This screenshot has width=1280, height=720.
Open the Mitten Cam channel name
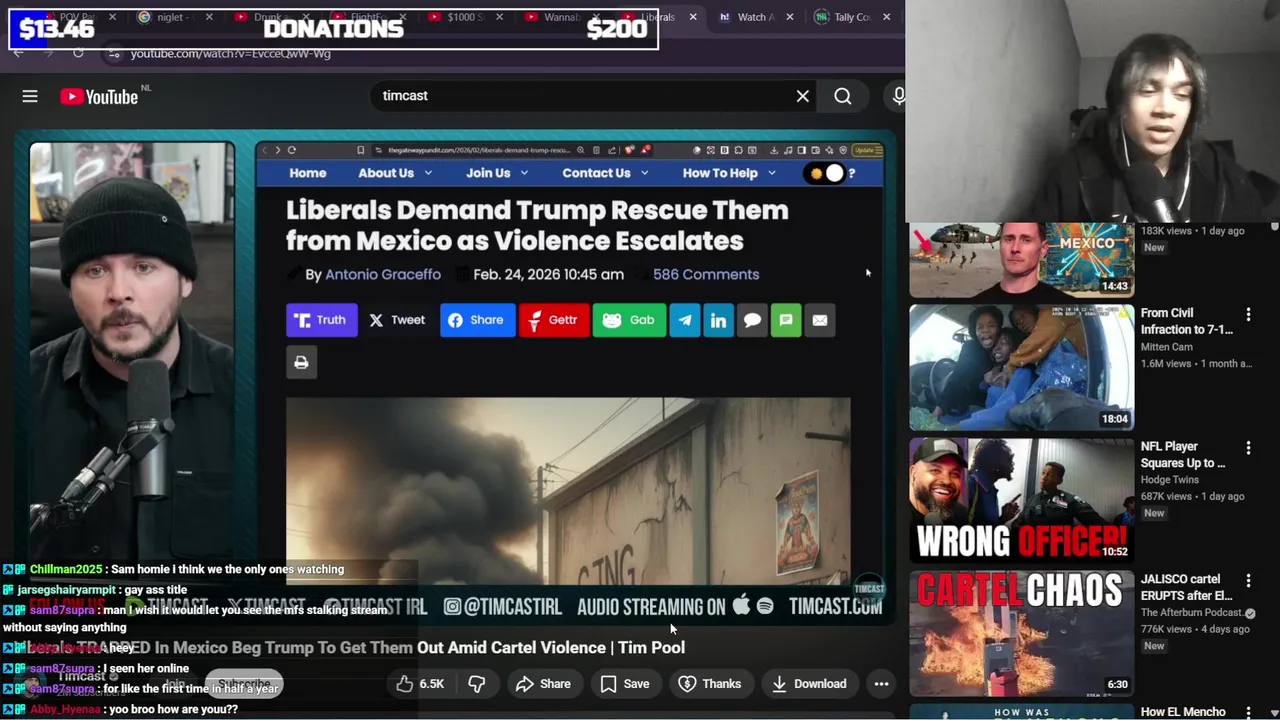[1166, 347]
